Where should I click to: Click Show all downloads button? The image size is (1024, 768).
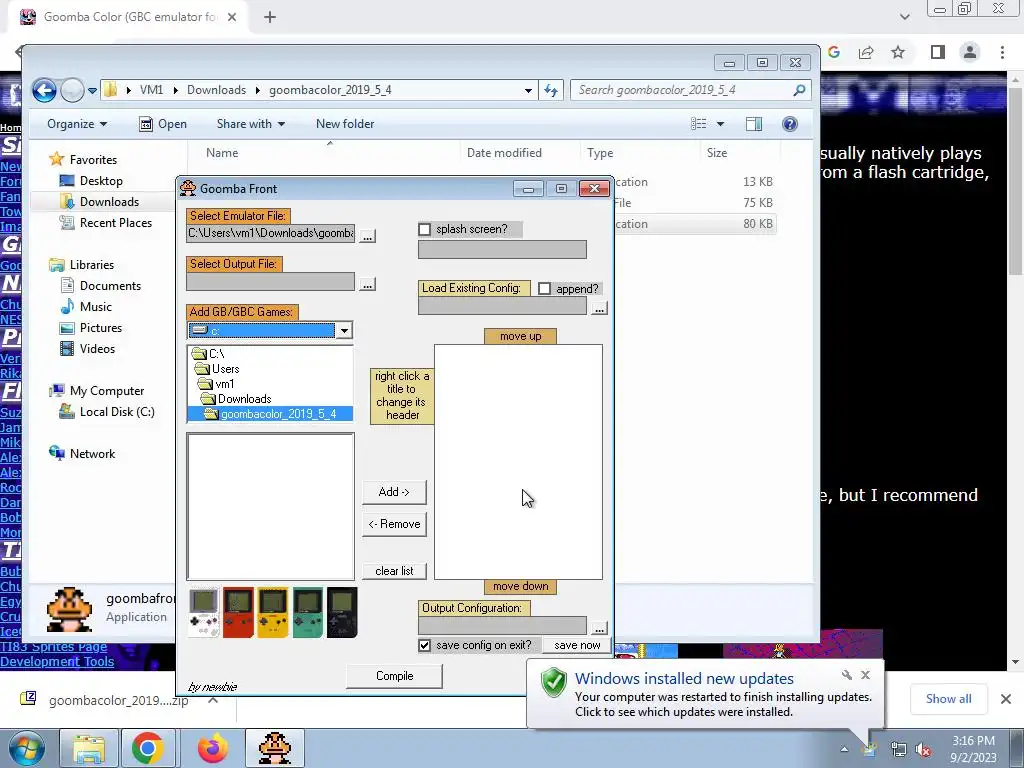tap(948, 699)
